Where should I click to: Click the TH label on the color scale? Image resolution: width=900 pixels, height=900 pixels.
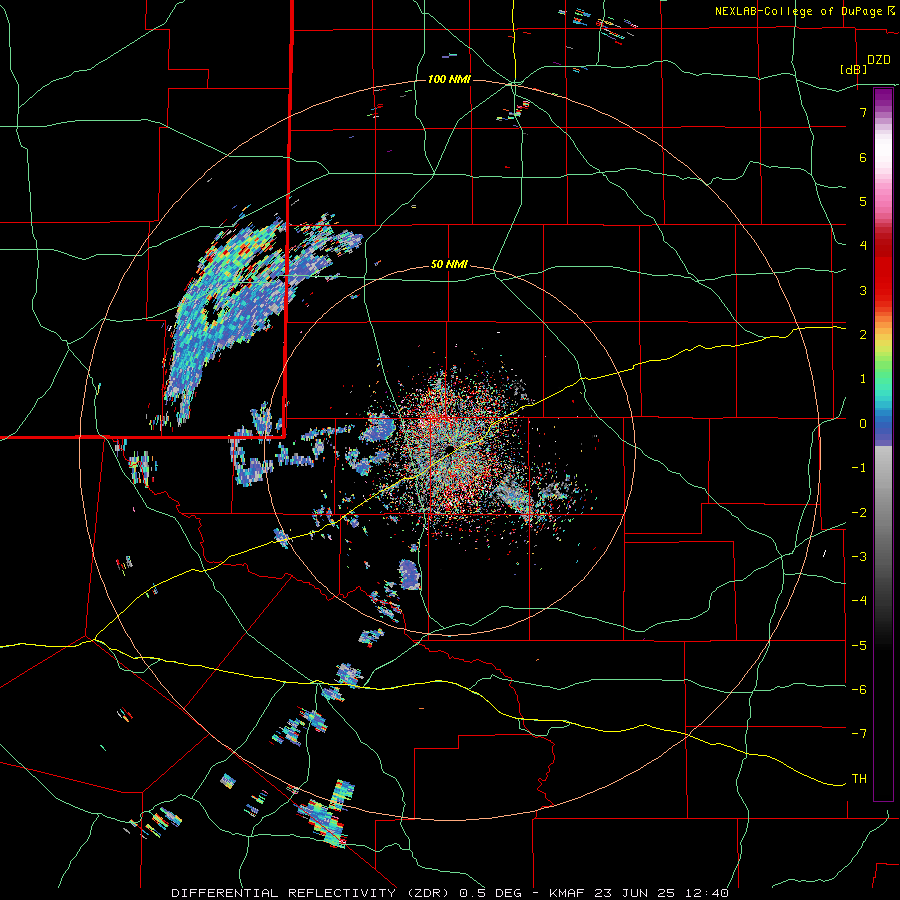pyautogui.click(x=859, y=779)
